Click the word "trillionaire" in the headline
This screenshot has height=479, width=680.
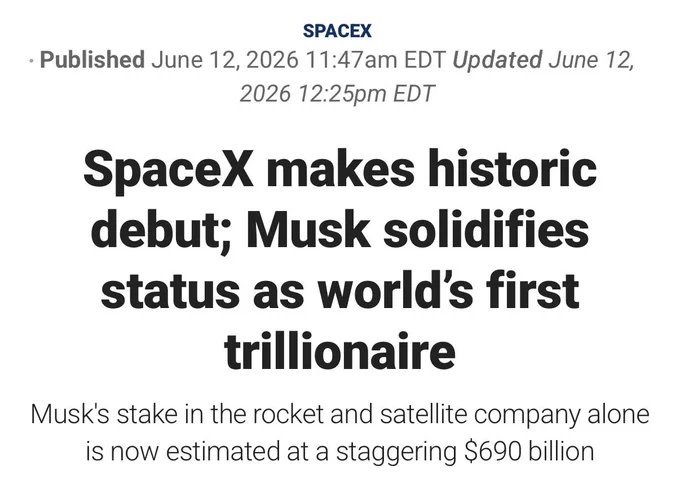(340, 350)
